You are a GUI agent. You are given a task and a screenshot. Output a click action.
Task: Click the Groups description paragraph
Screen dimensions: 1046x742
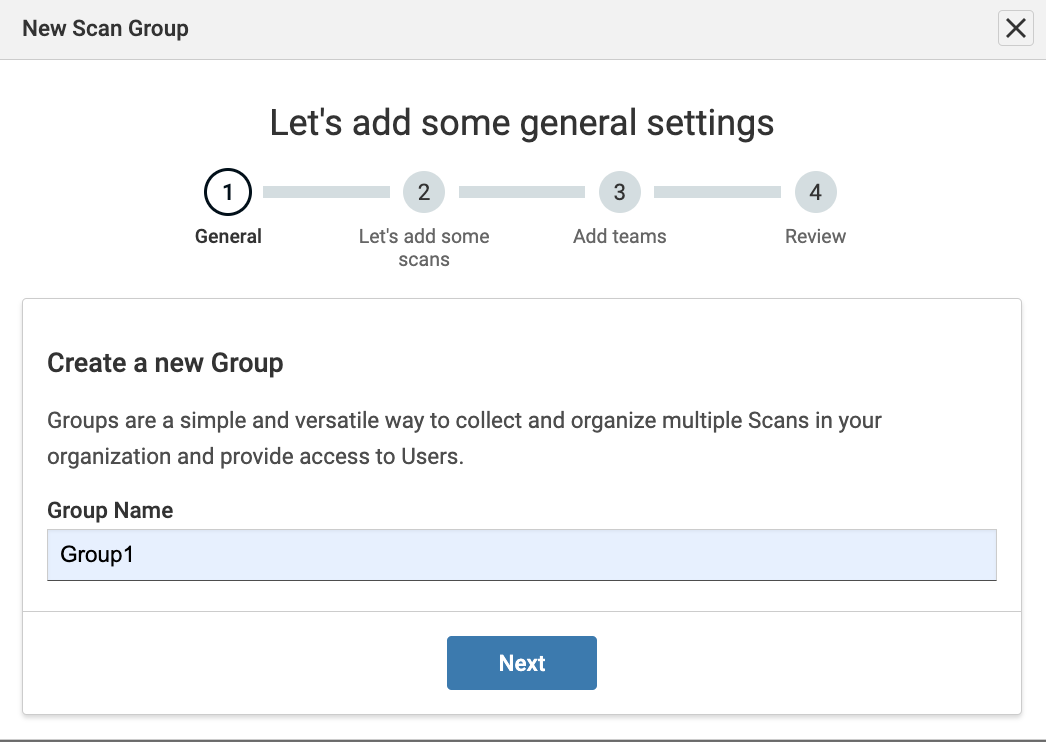pyautogui.click(x=464, y=438)
